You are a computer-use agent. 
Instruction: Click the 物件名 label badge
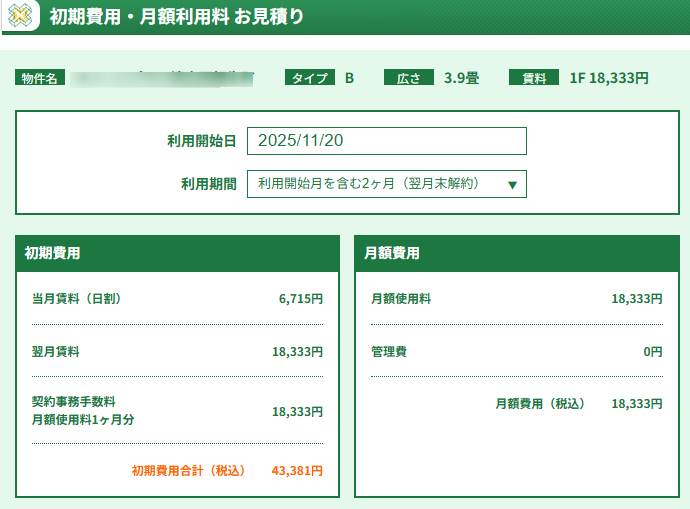[40, 78]
